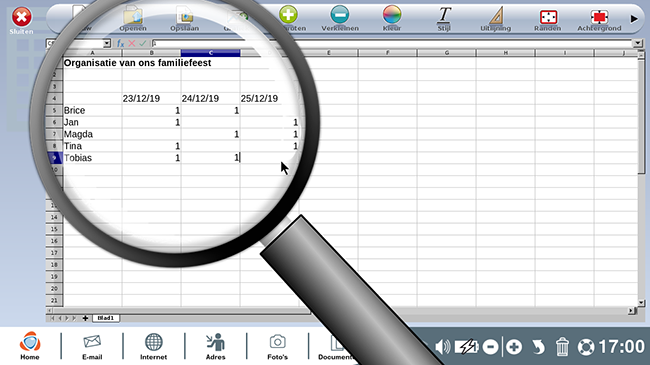The width and height of the screenshot is (650, 365).
Task: Open E-mail from the bottom dock
Action: click(x=92, y=347)
